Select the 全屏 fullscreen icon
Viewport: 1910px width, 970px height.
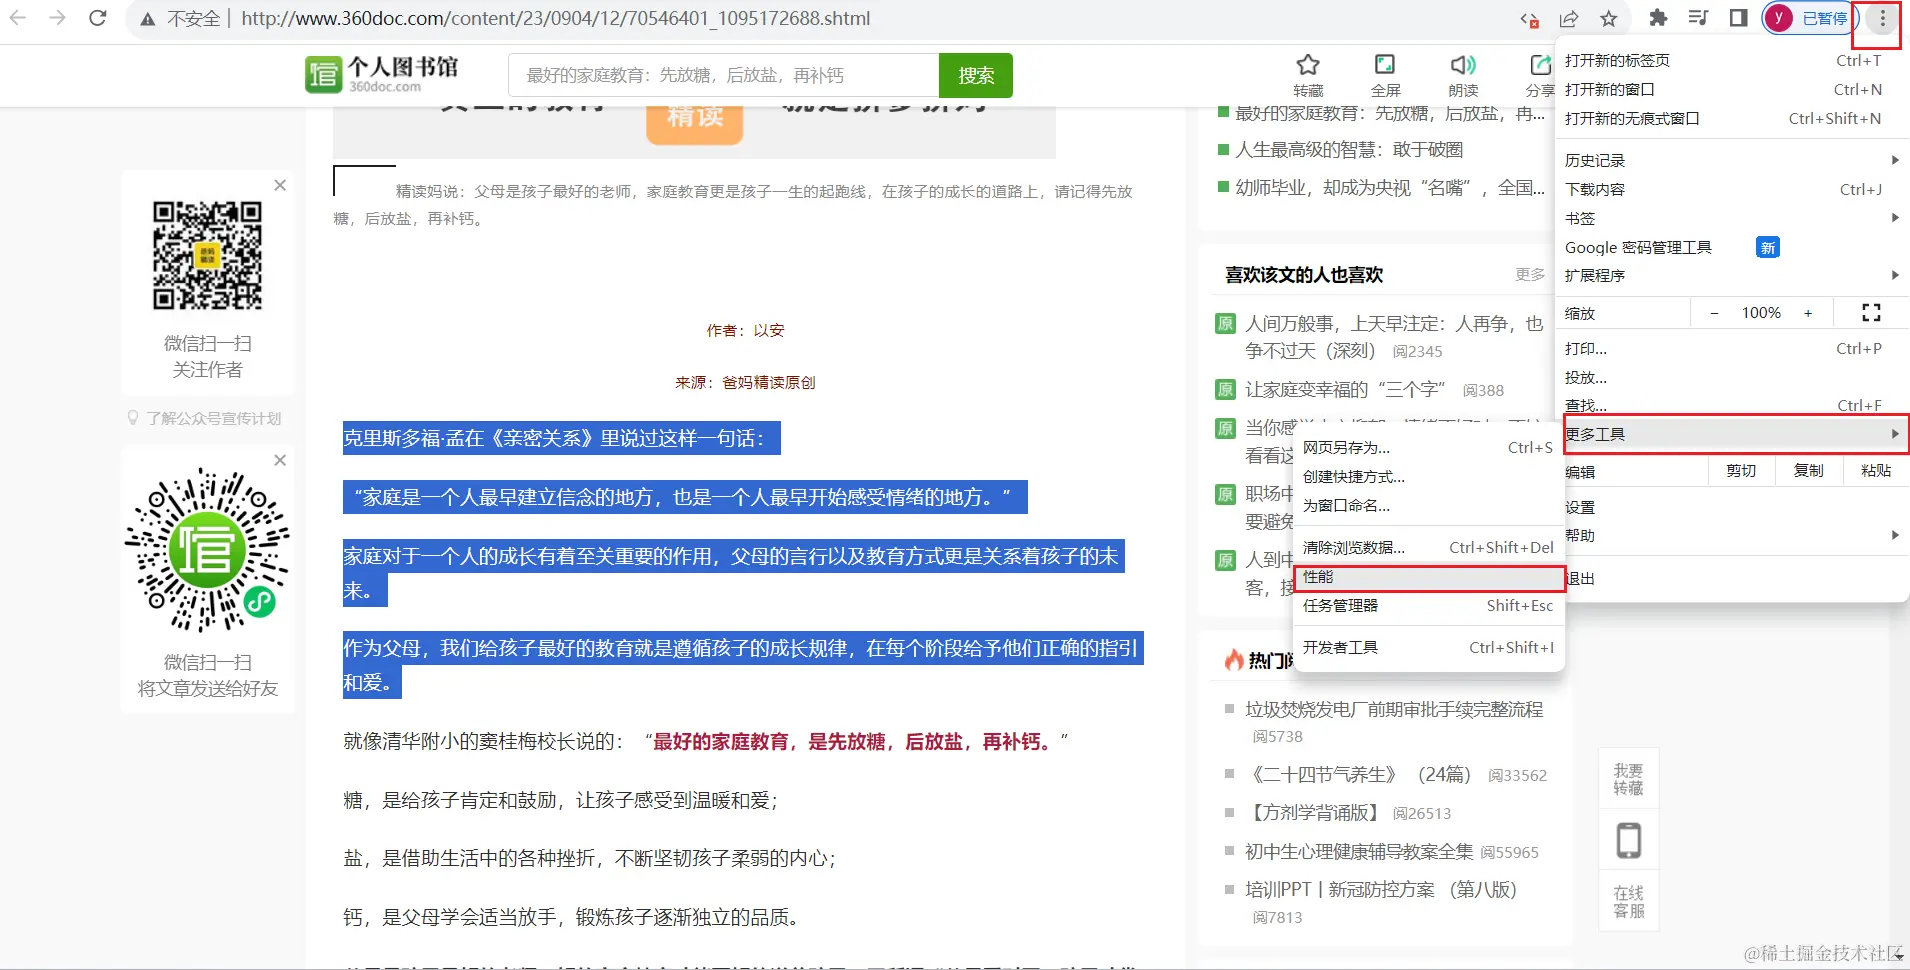click(1385, 66)
